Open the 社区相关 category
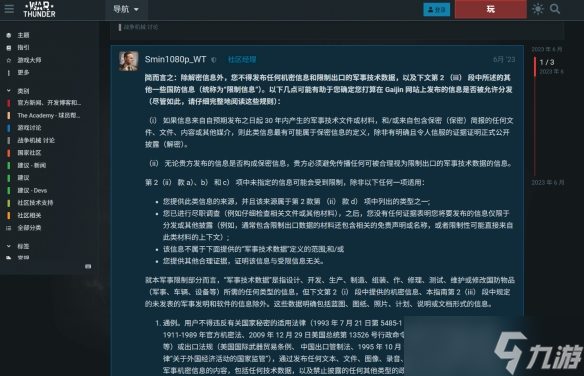The height and width of the screenshot is (376, 584). click(29, 216)
